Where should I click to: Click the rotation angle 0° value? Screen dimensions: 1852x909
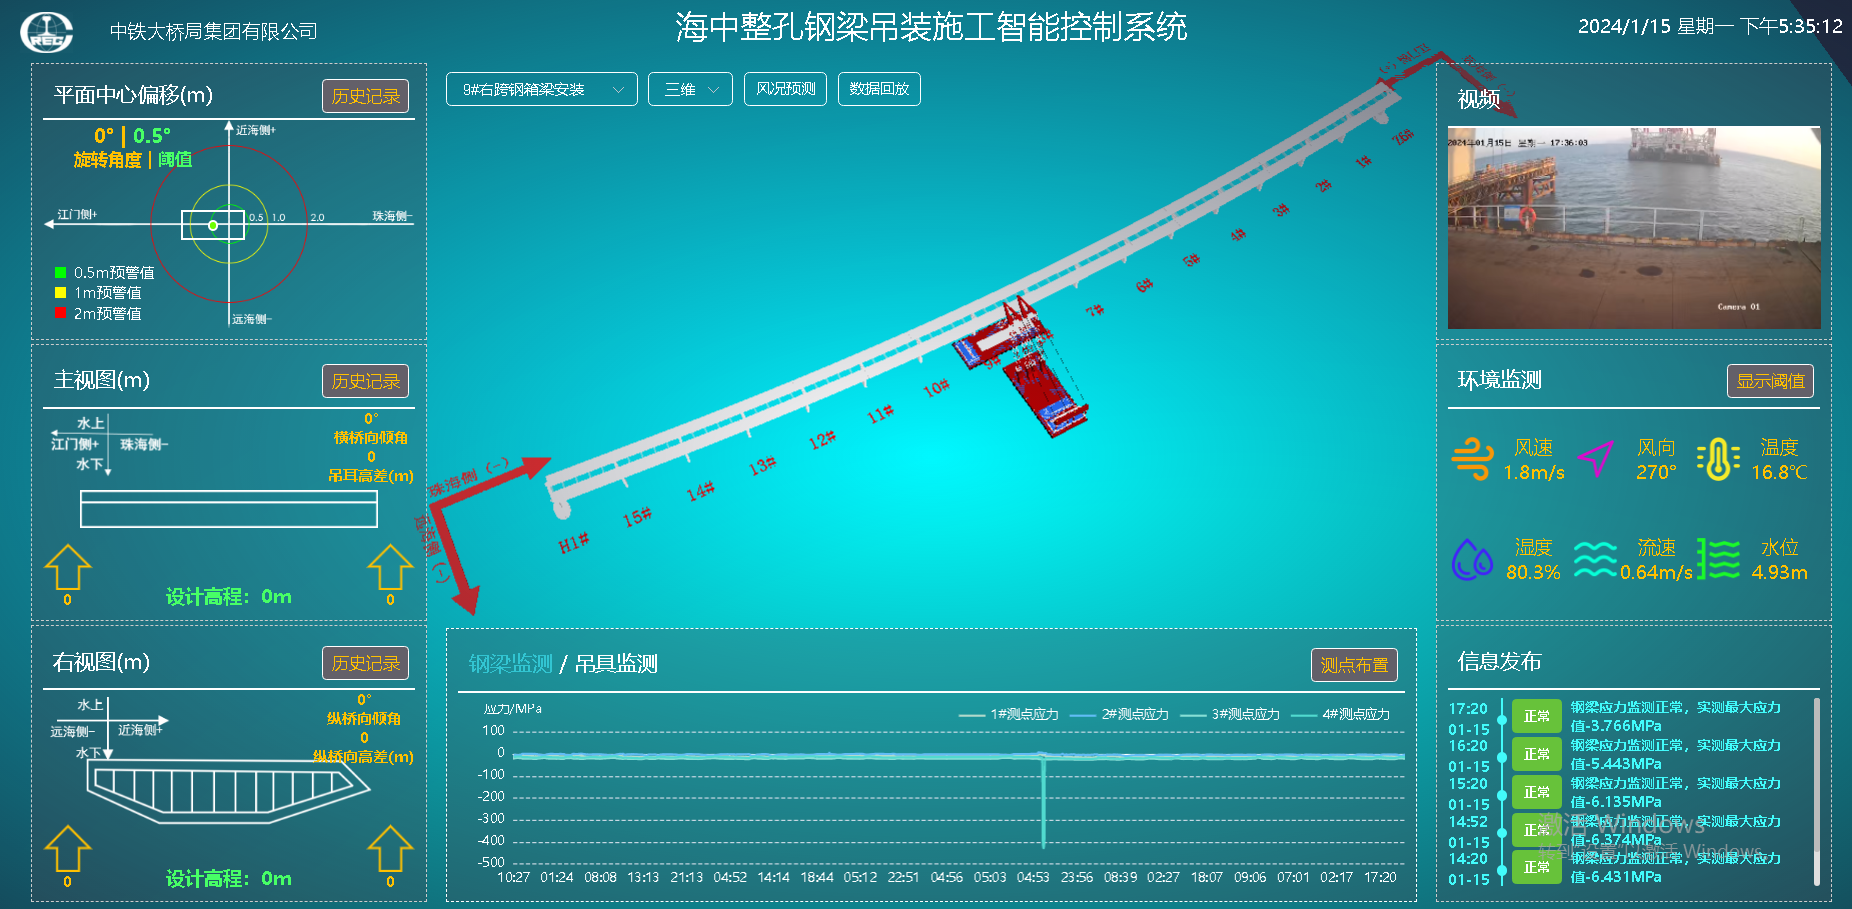click(x=104, y=136)
